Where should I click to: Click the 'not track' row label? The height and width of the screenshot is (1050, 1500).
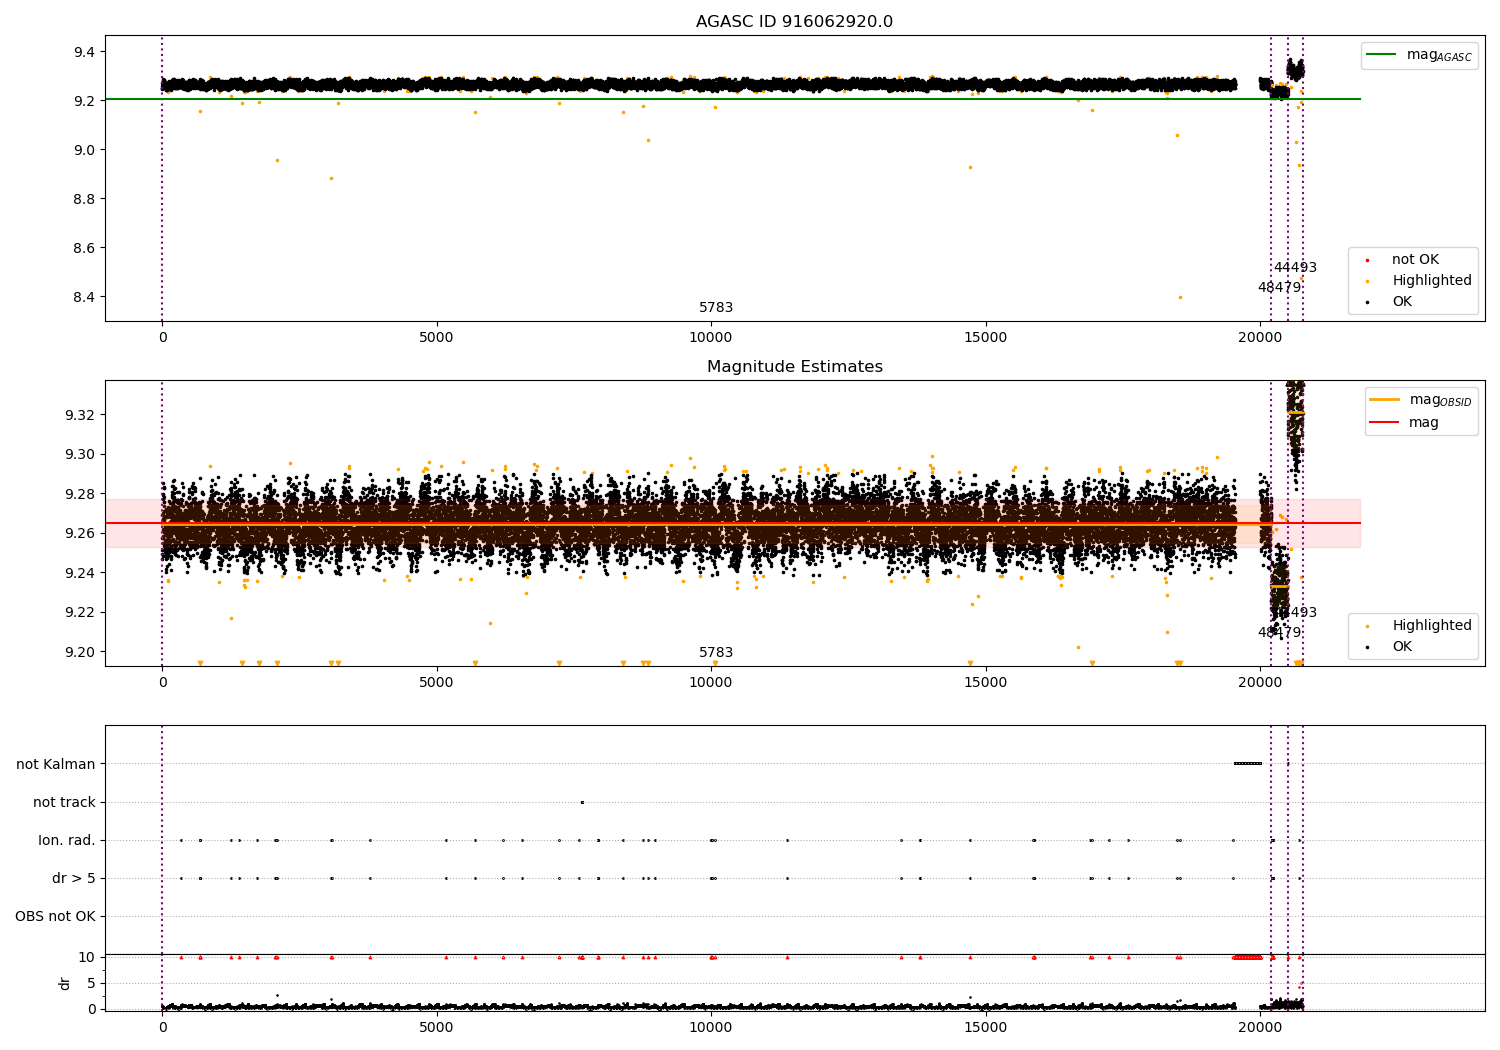pyautogui.click(x=64, y=802)
